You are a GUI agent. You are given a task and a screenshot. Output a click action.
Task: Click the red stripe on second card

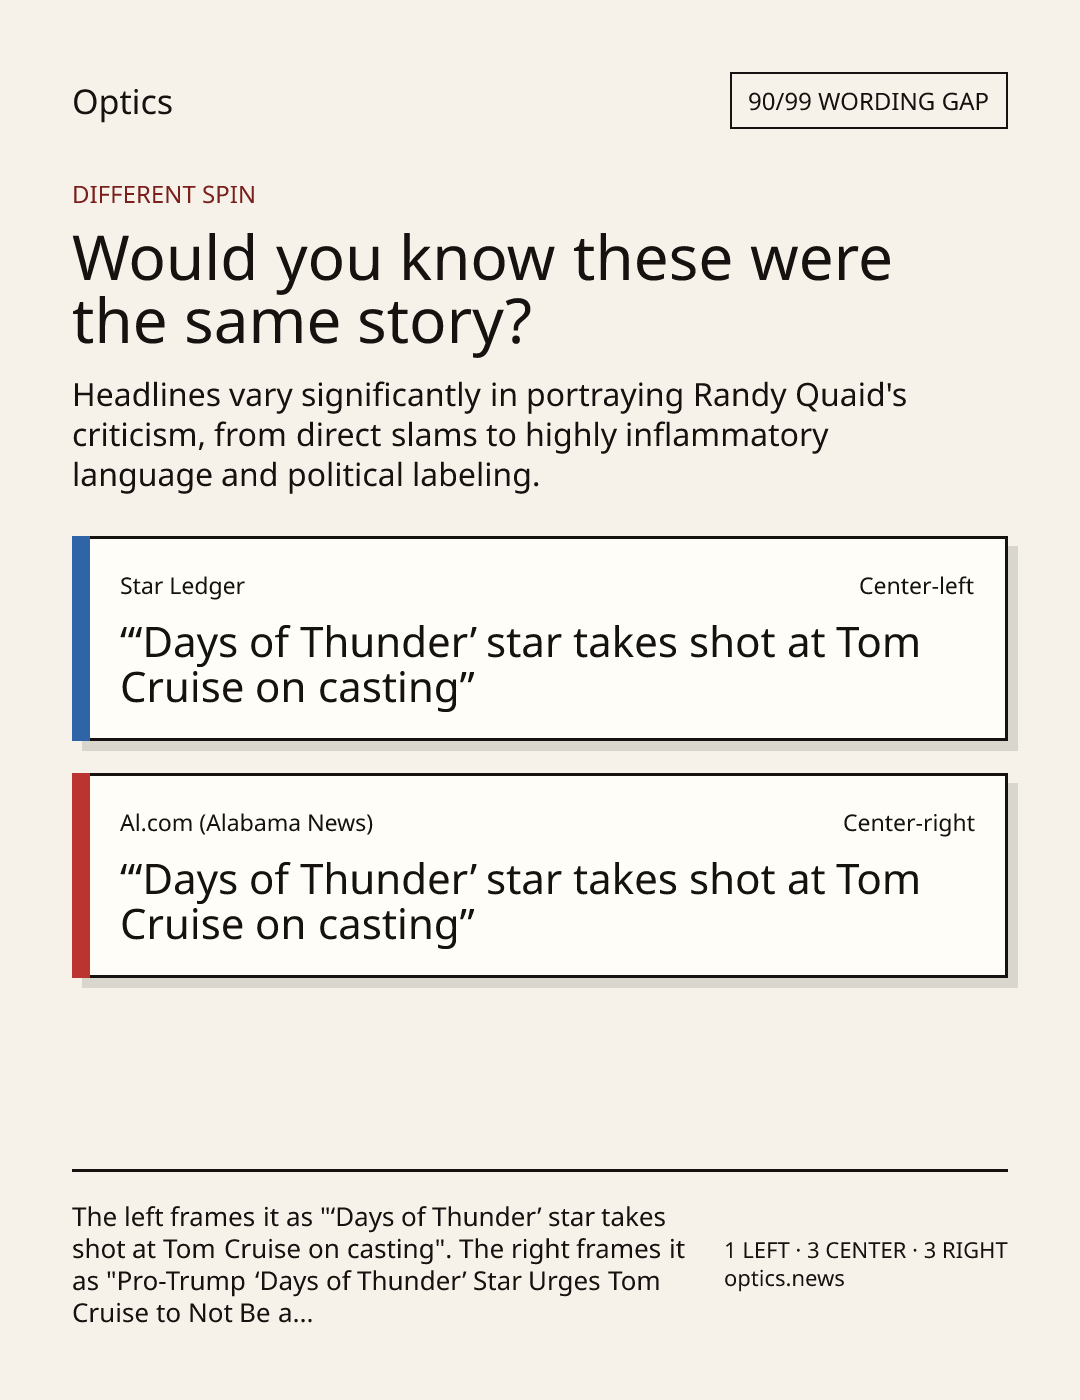(x=81, y=876)
